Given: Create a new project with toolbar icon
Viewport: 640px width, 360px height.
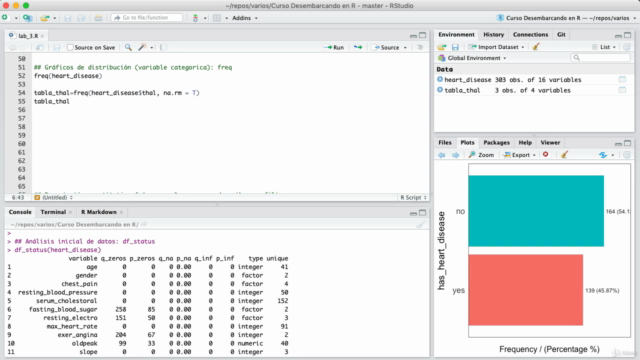Looking at the screenshot, I should point(27,18).
